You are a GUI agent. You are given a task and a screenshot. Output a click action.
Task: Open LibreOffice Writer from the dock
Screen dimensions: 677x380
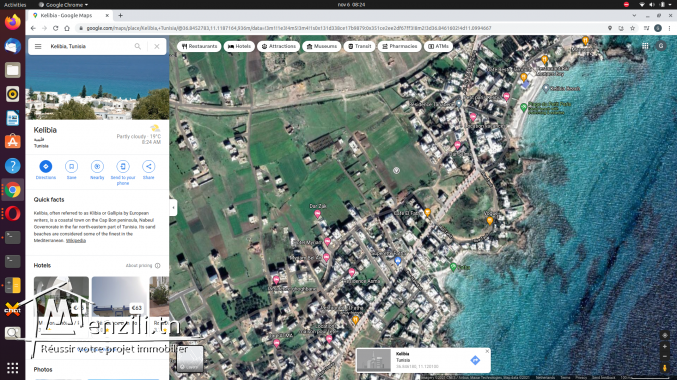pos(13,118)
